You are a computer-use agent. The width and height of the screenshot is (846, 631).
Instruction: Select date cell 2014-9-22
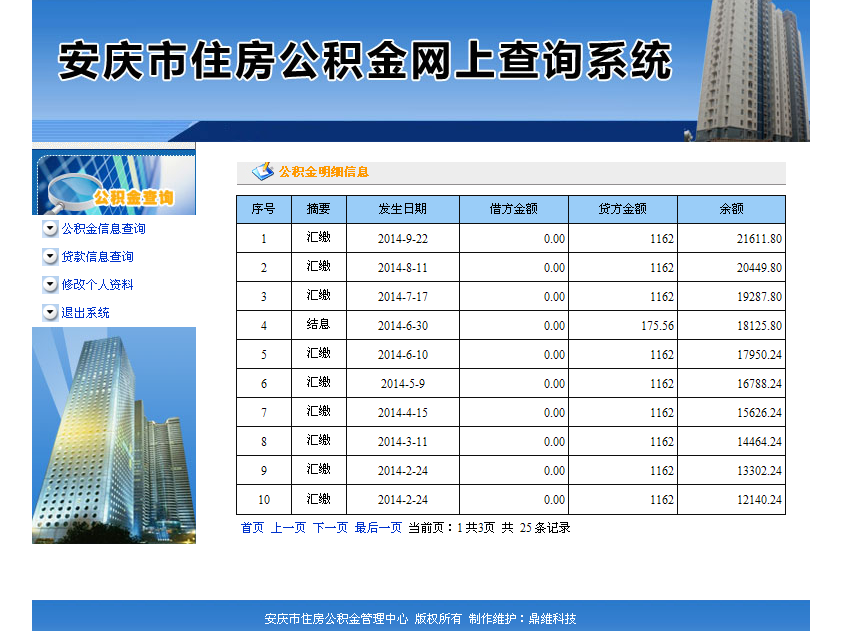[x=403, y=238]
